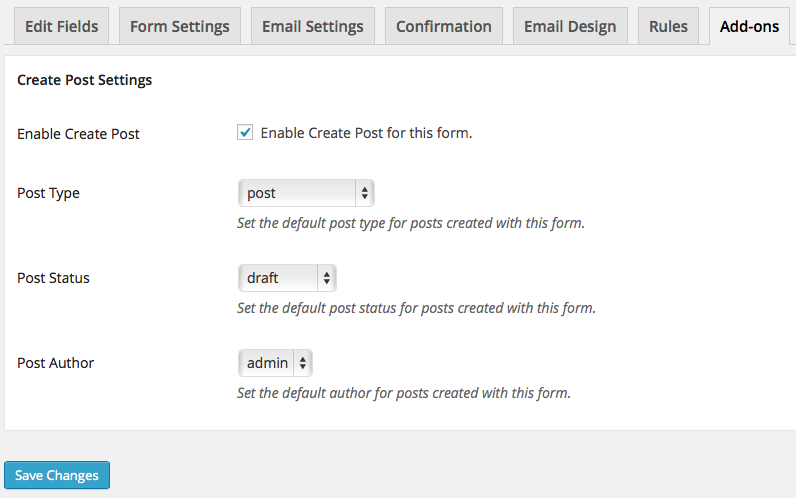The height and width of the screenshot is (498, 796).
Task: Click the Post Type field label
Action: 48,193
